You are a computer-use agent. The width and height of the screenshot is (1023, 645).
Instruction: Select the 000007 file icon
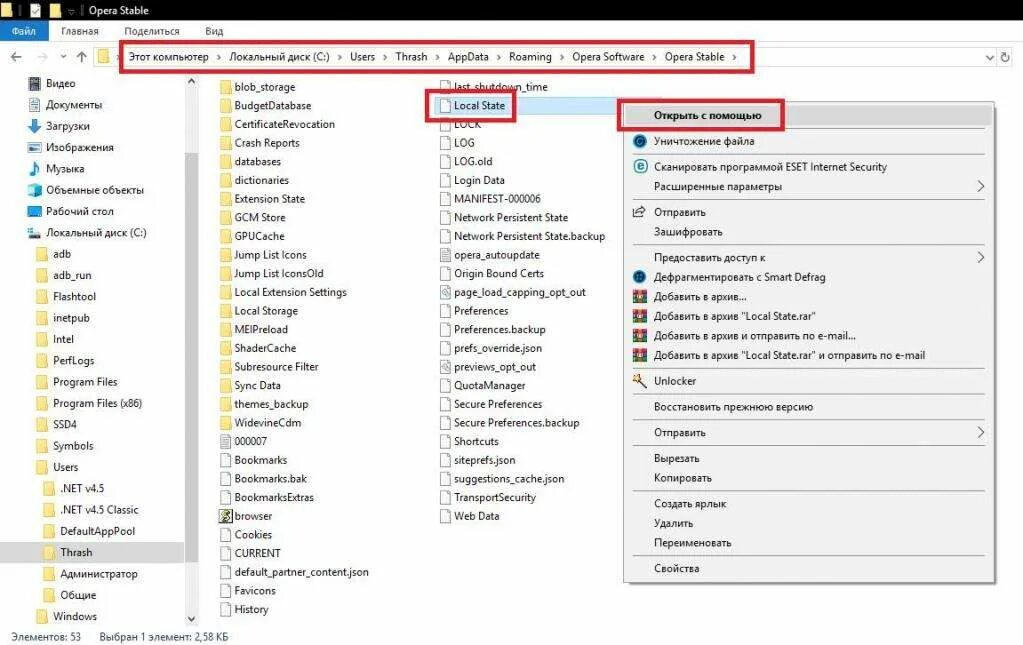point(226,442)
